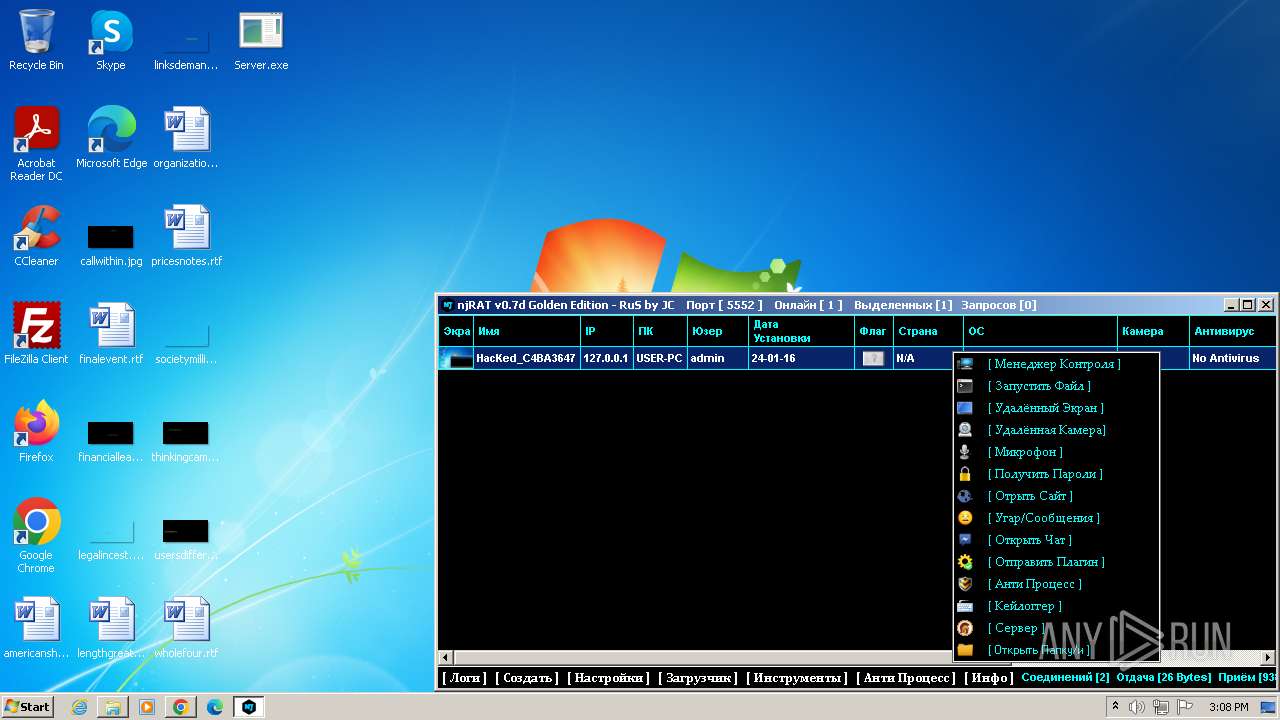
Task: Click the monitor icon beside Менеджер Контроля
Action: [x=965, y=364]
